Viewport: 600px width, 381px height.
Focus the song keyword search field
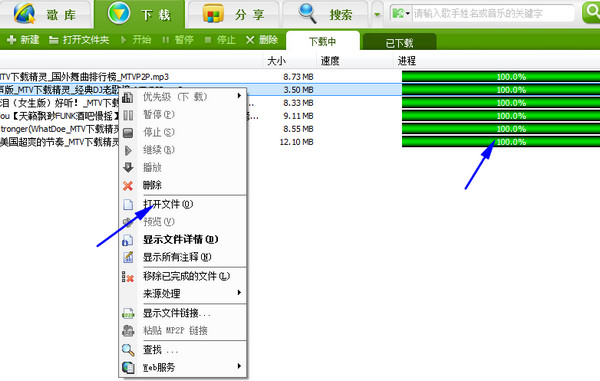click(x=493, y=14)
